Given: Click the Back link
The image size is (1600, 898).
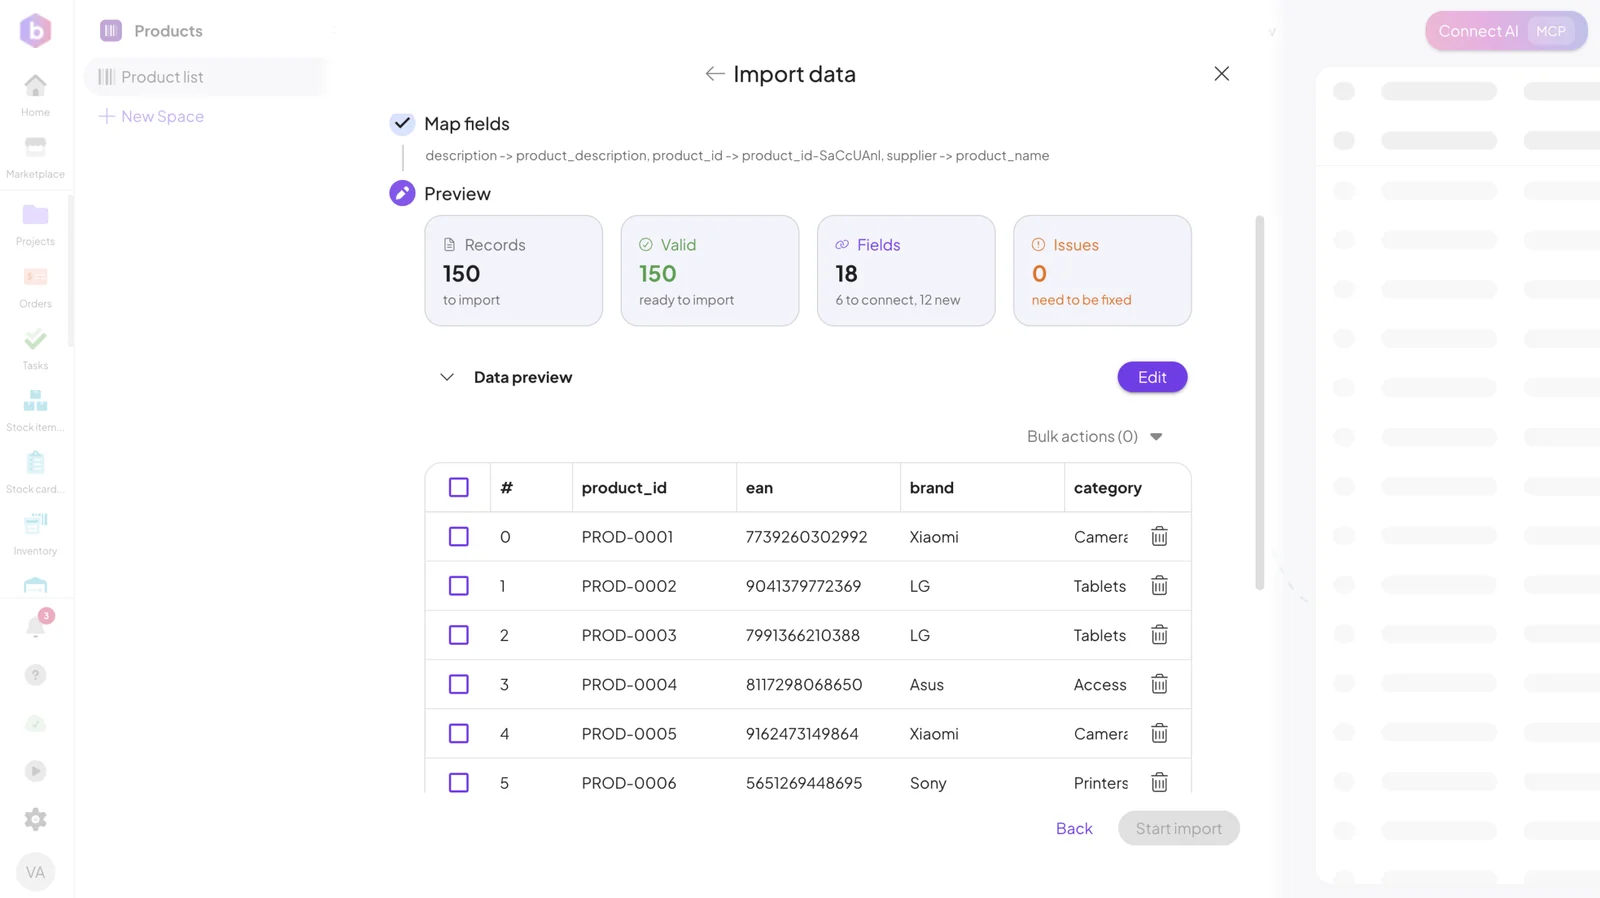Looking at the screenshot, I should tap(1074, 829).
